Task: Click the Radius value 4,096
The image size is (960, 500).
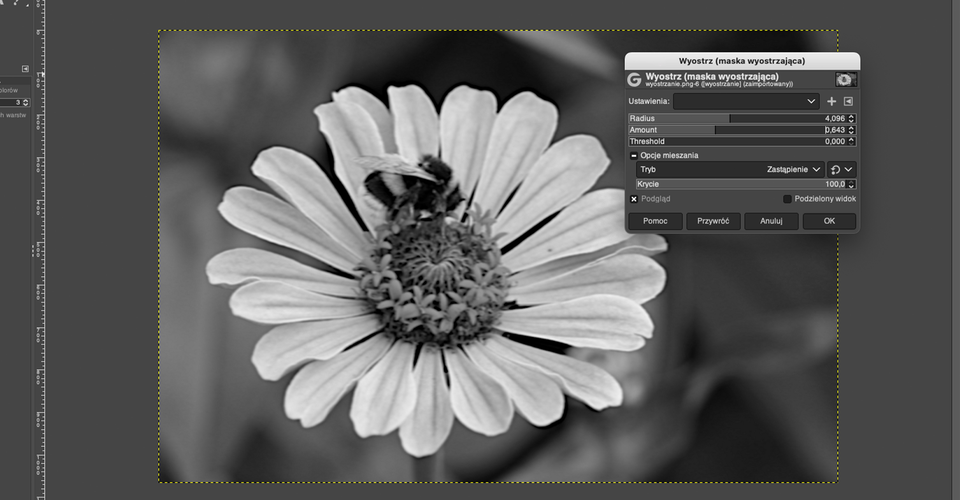Action: point(834,119)
